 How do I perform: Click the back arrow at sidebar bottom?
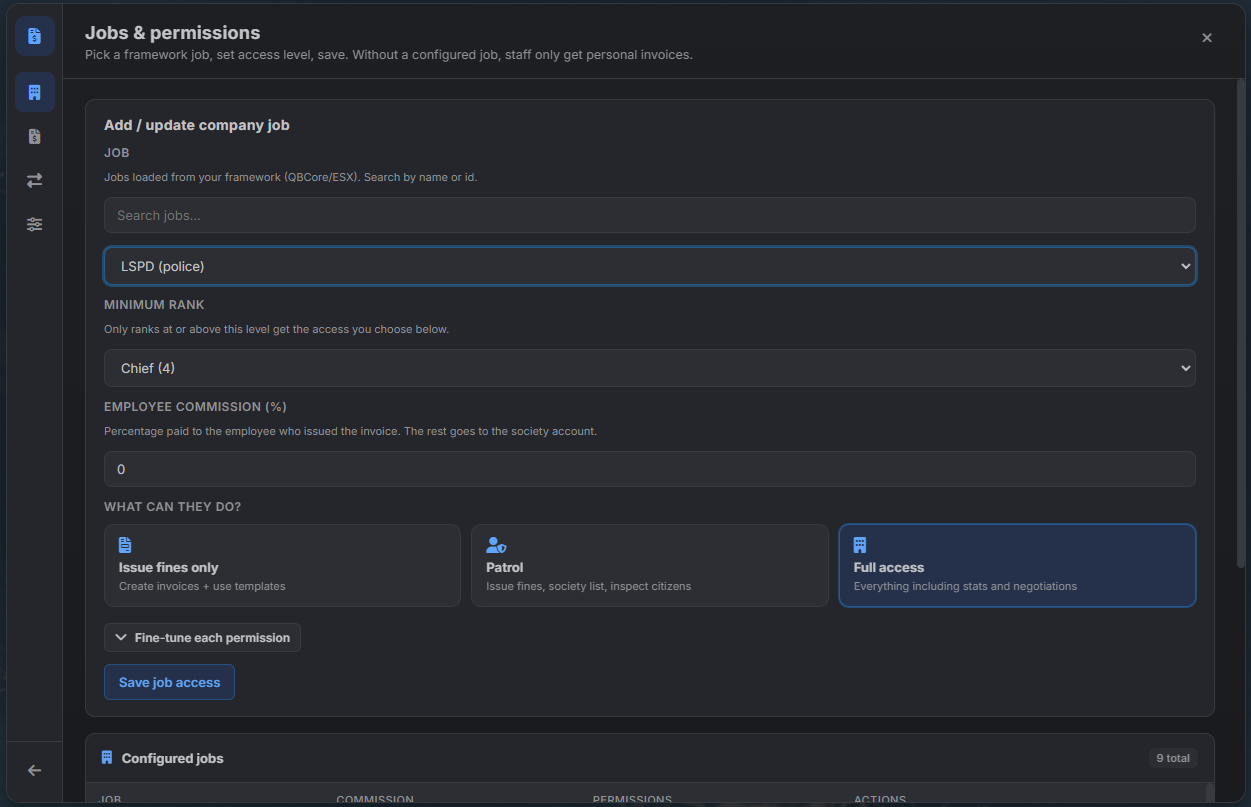point(35,770)
